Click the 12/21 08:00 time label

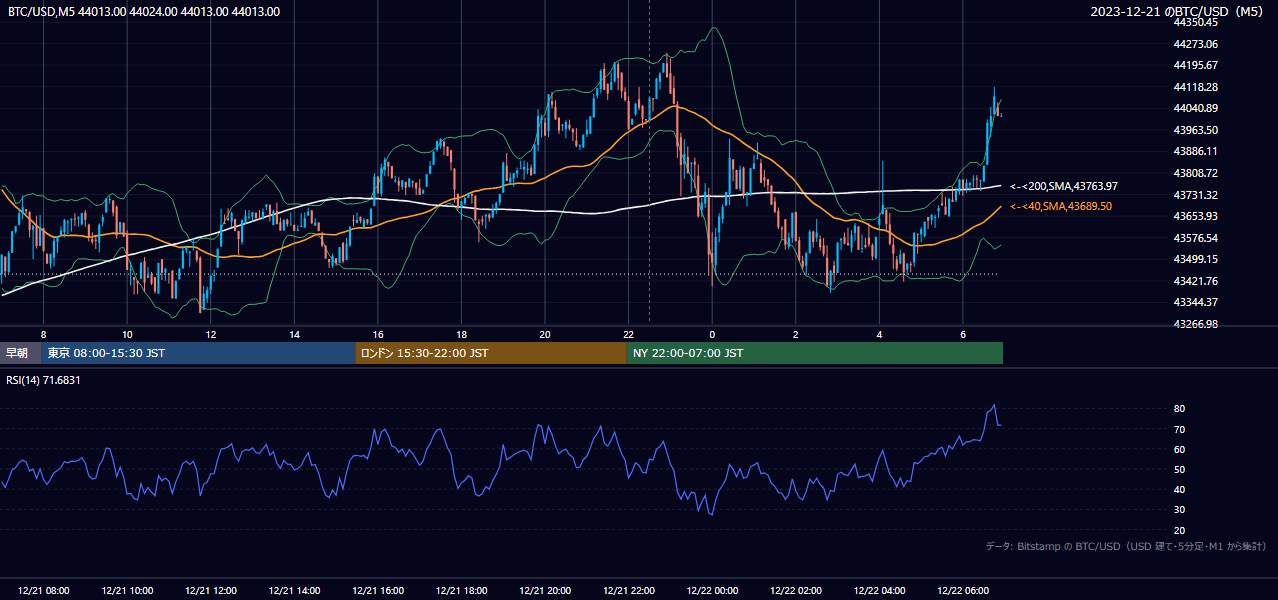[x=44, y=591]
